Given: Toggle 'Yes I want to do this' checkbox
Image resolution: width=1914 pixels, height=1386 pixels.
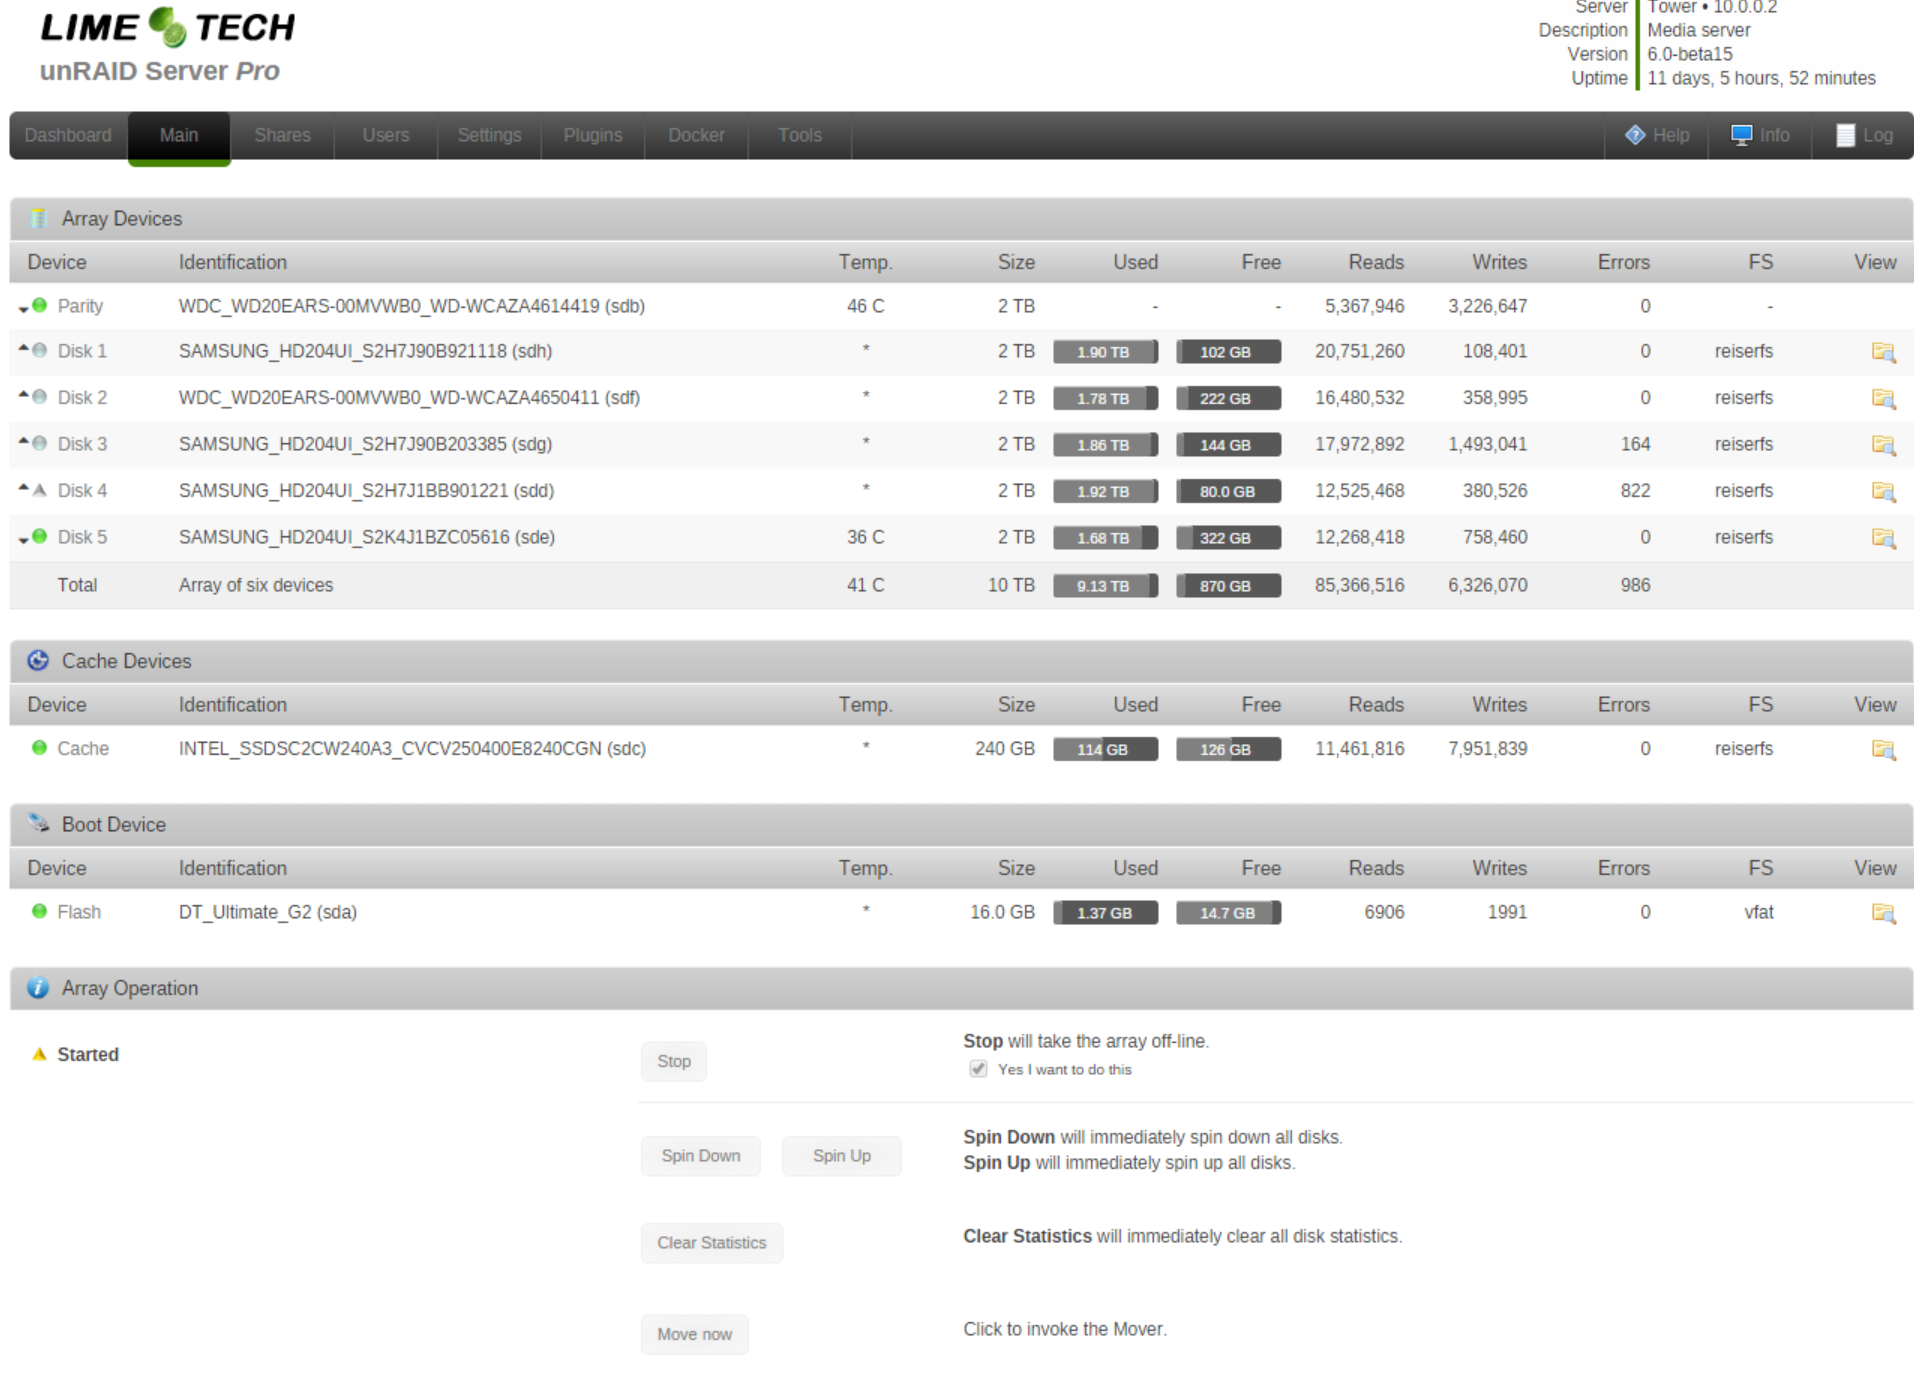Looking at the screenshot, I should [978, 1069].
